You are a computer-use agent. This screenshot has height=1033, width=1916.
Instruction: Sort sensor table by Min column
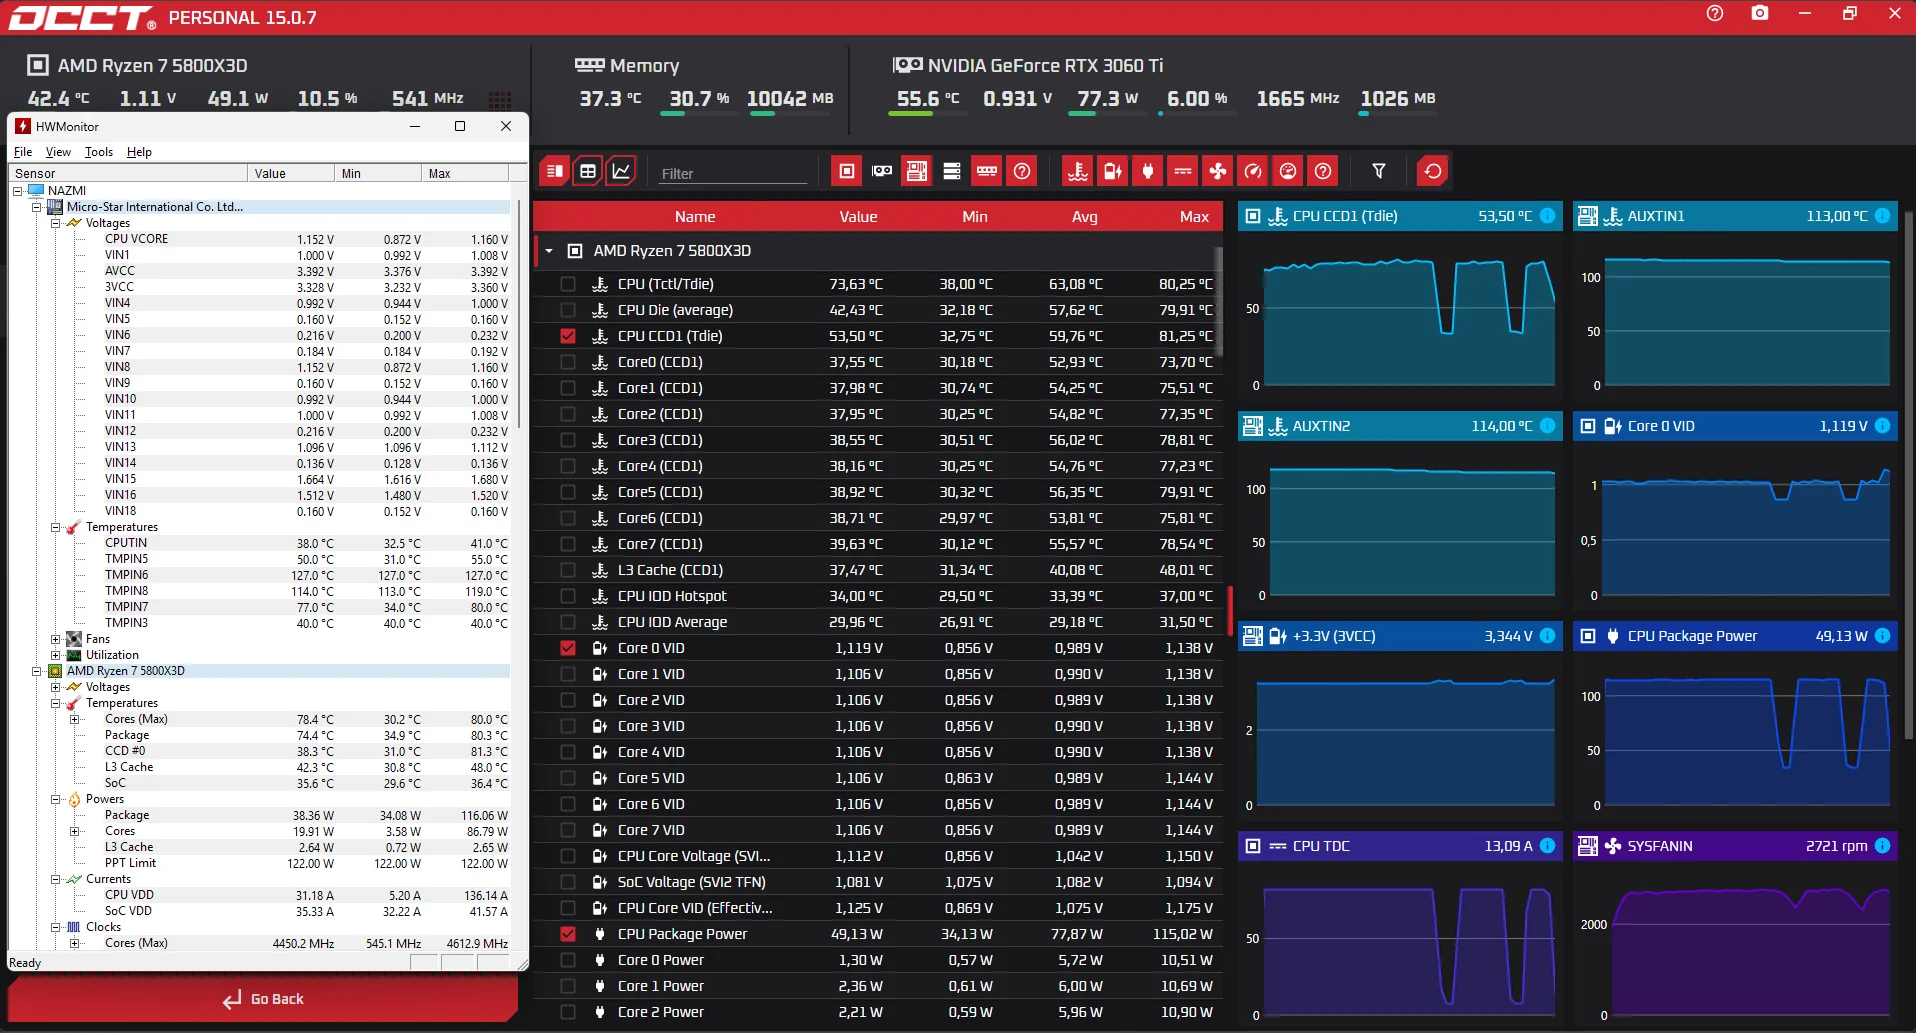975,217
